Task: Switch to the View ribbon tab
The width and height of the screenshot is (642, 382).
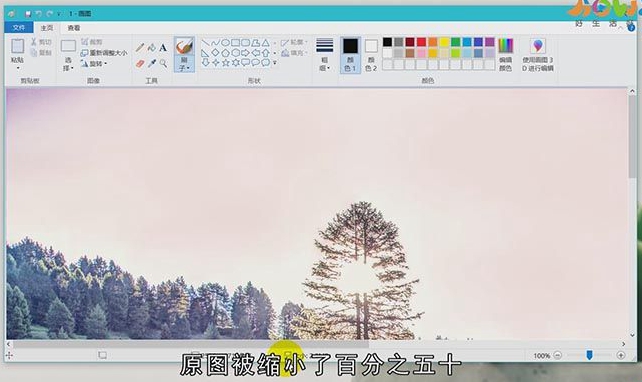Action: [74, 28]
